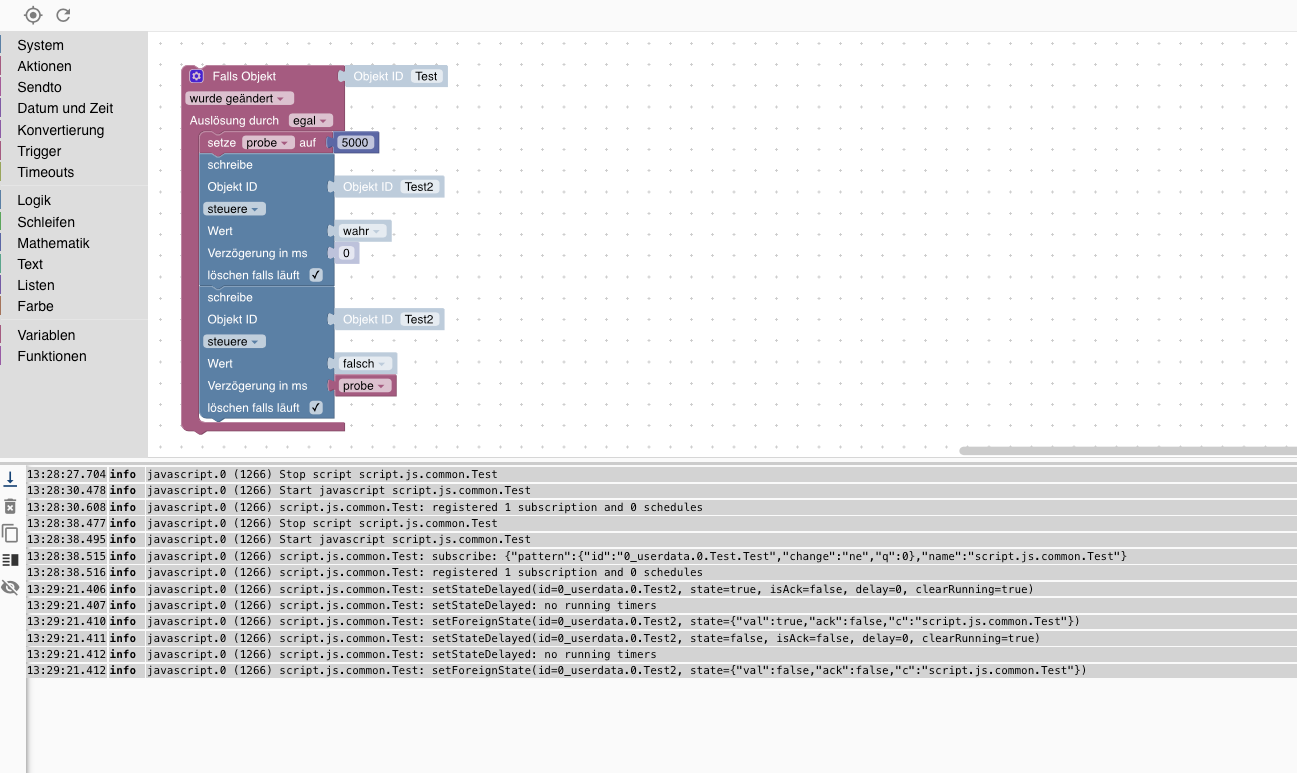The image size is (1297, 773).
Task: Select the Farbe toolbox category
Action: pyautogui.click(x=35, y=306)
